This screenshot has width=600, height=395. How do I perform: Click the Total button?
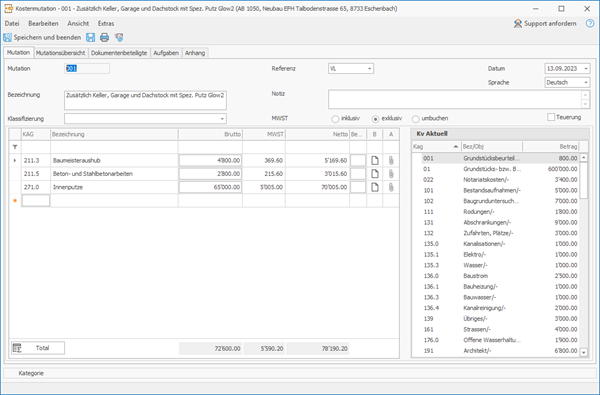pyautogui.click(x=38, y=348)
